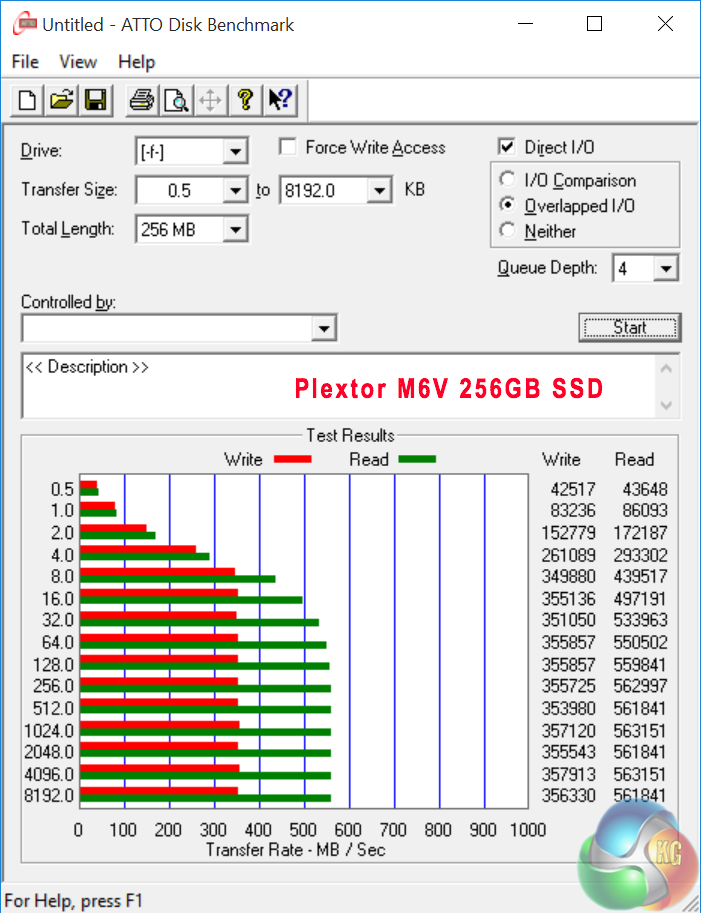Open a saved benchmark file icon

61,100
